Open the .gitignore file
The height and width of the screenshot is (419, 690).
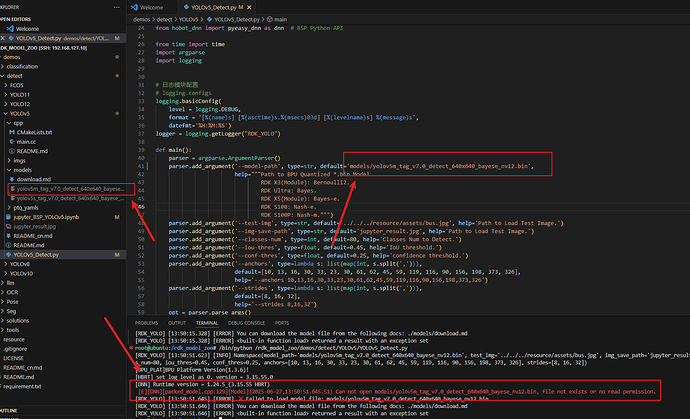[15, 349]
